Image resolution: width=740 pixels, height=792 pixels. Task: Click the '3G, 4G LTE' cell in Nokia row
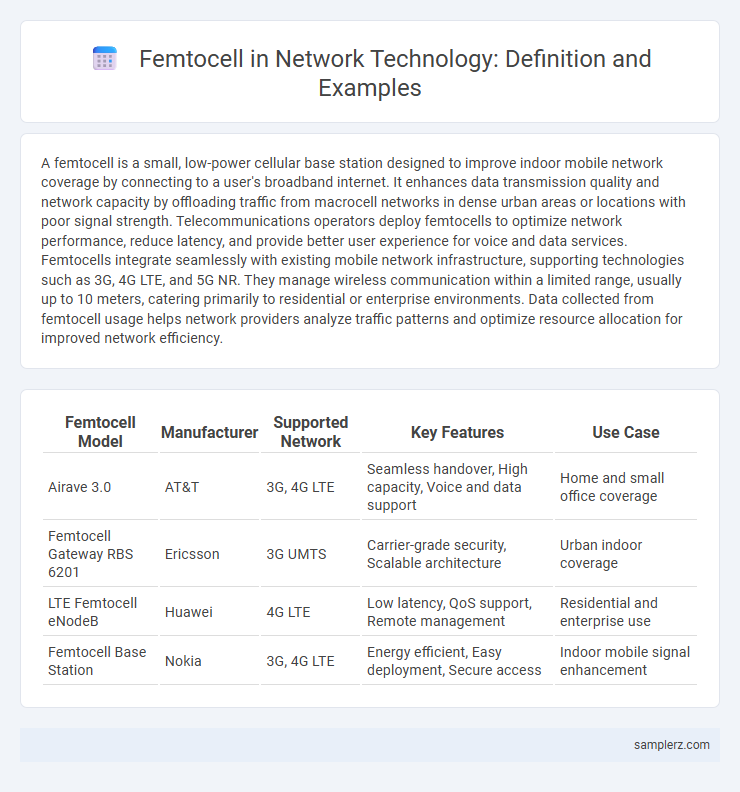(x=311, y=661)
